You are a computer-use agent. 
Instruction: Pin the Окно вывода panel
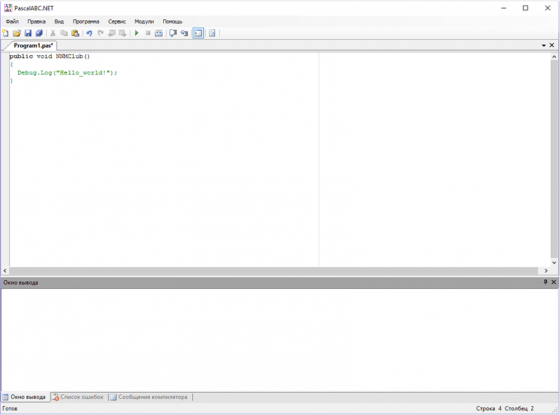(545, 282)
